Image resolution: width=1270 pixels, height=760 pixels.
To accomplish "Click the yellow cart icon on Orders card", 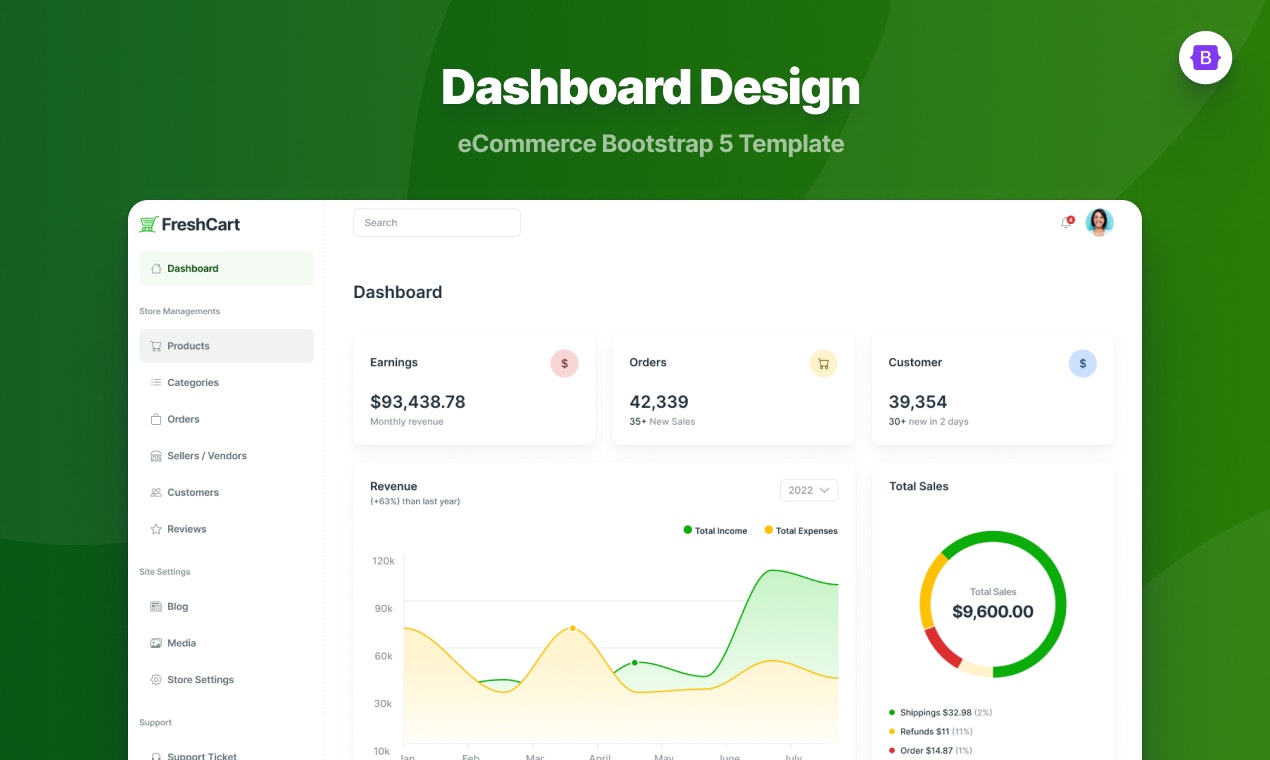I will pyautogui.click(x=823, y=364).
